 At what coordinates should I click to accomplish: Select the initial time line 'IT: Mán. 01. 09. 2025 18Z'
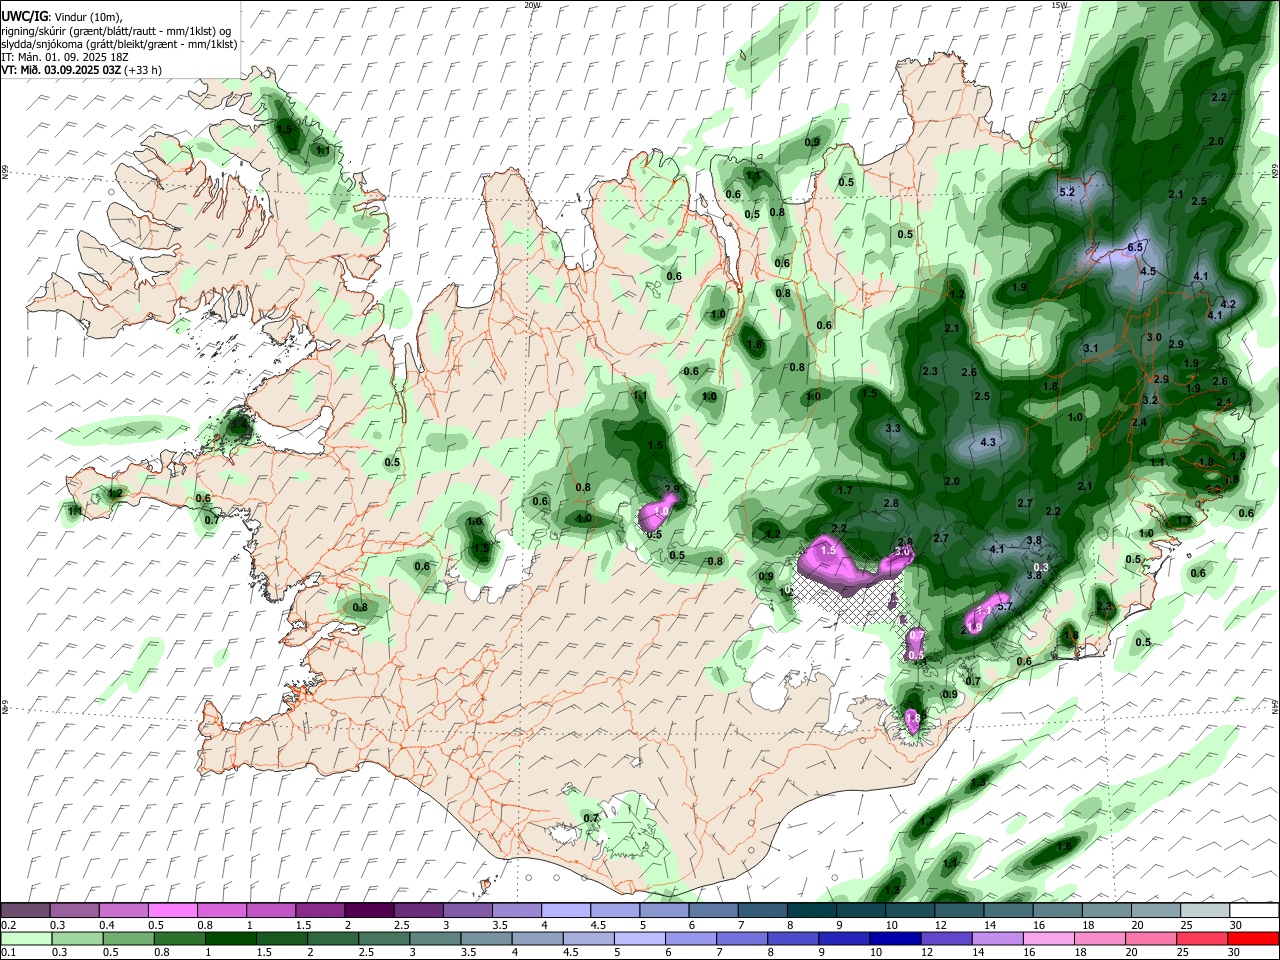coord(64,57)
